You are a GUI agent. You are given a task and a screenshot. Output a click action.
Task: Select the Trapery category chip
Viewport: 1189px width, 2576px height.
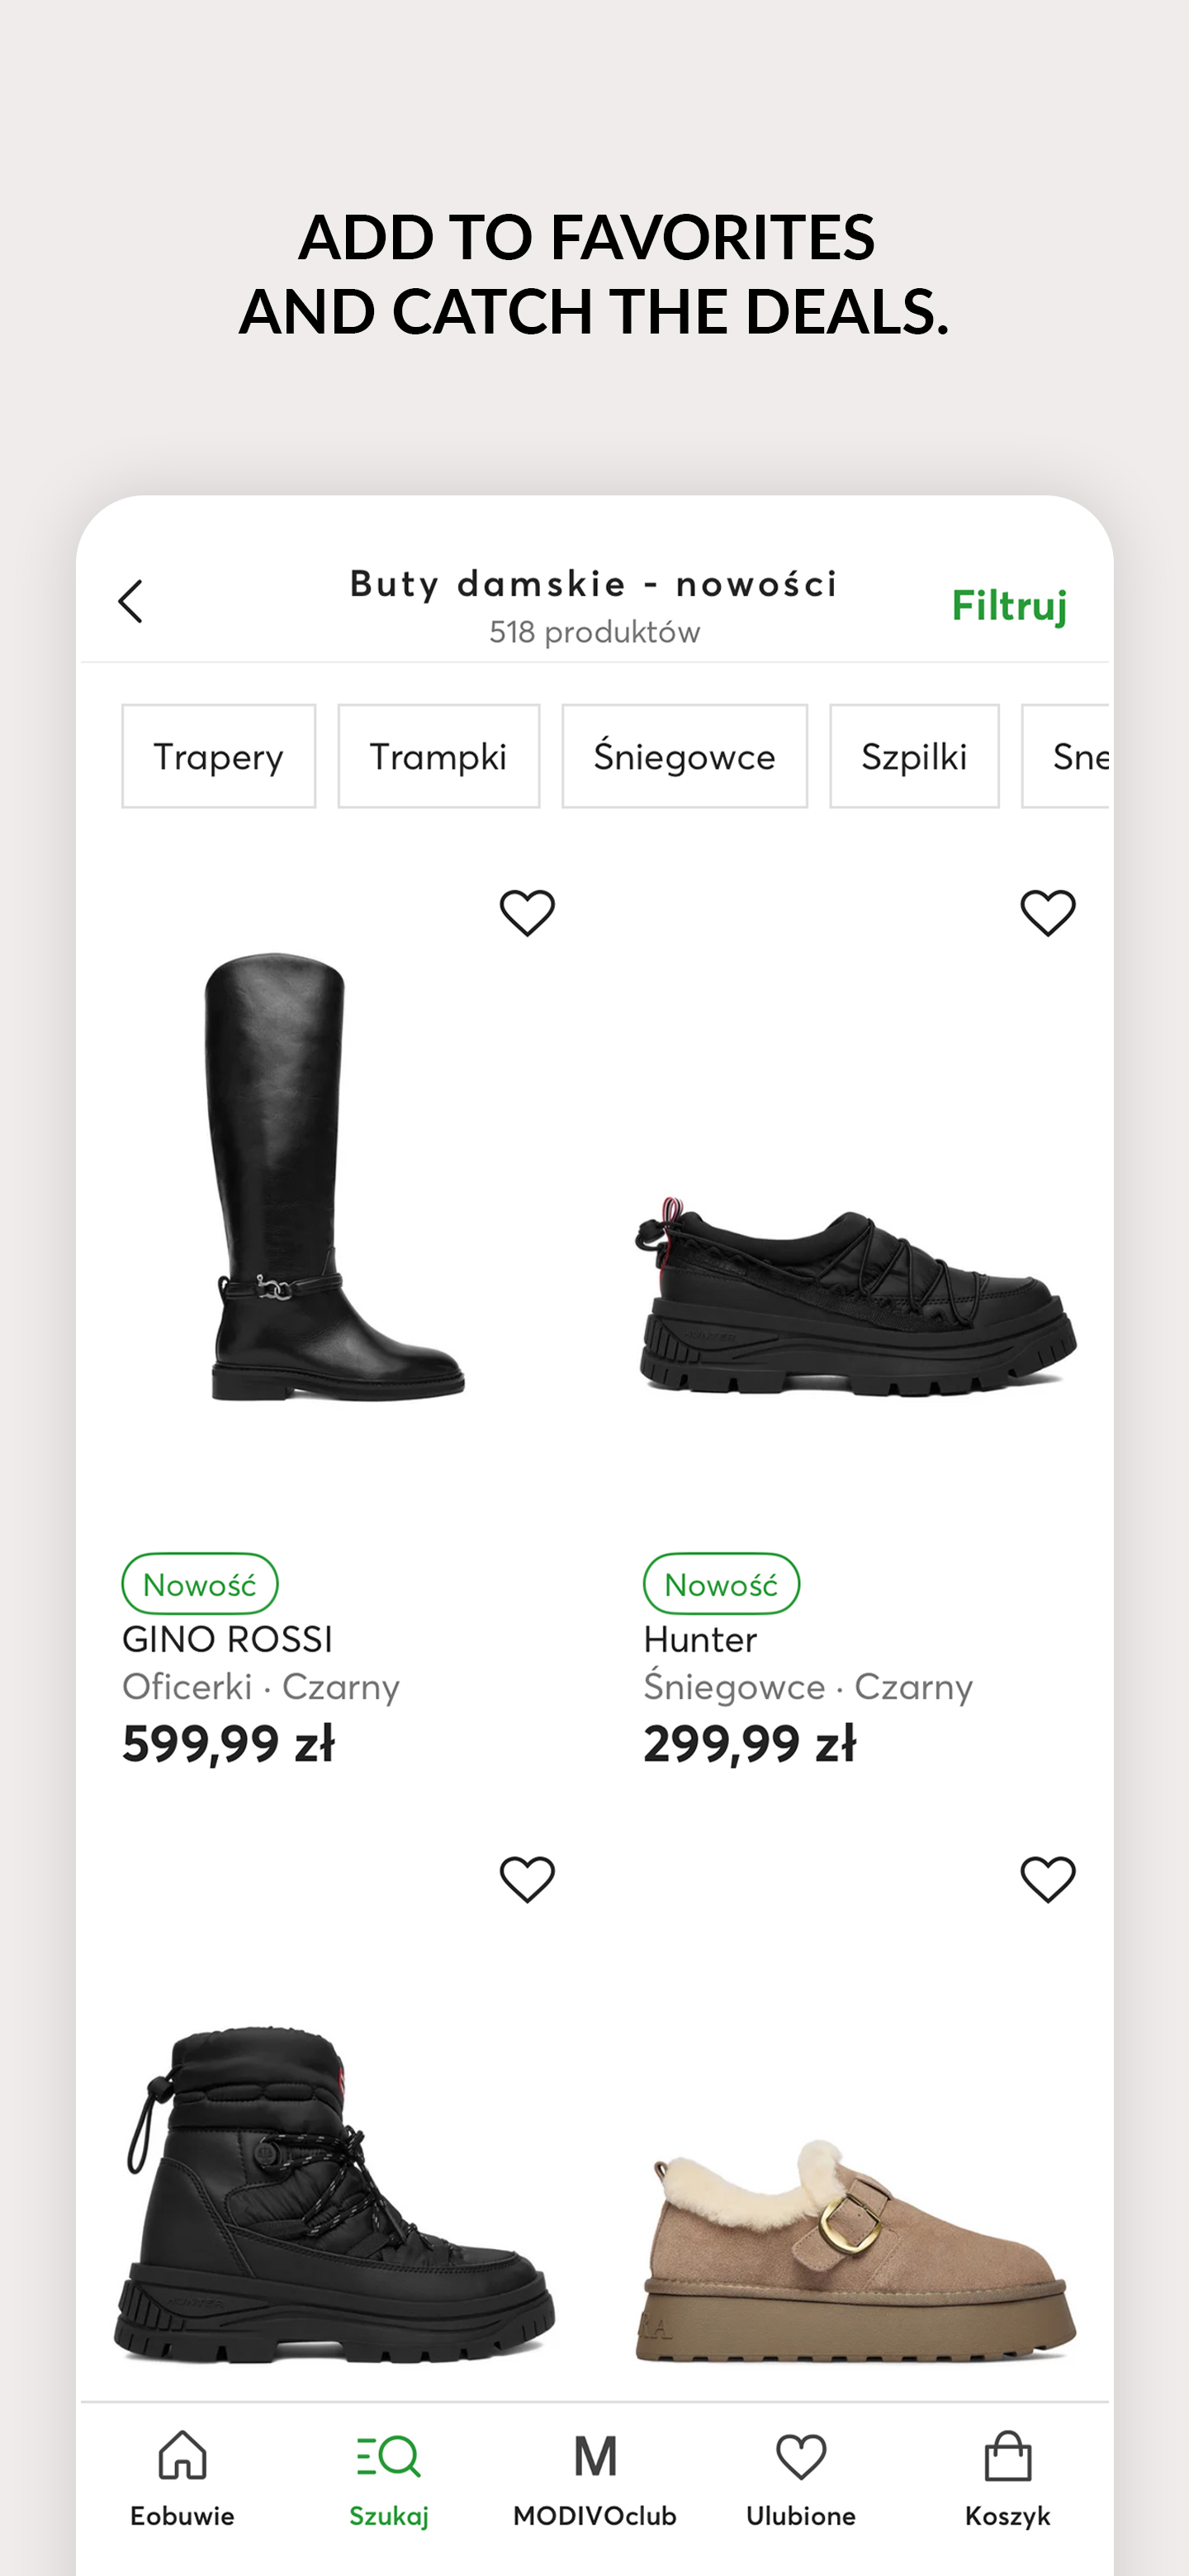[218, 756]
